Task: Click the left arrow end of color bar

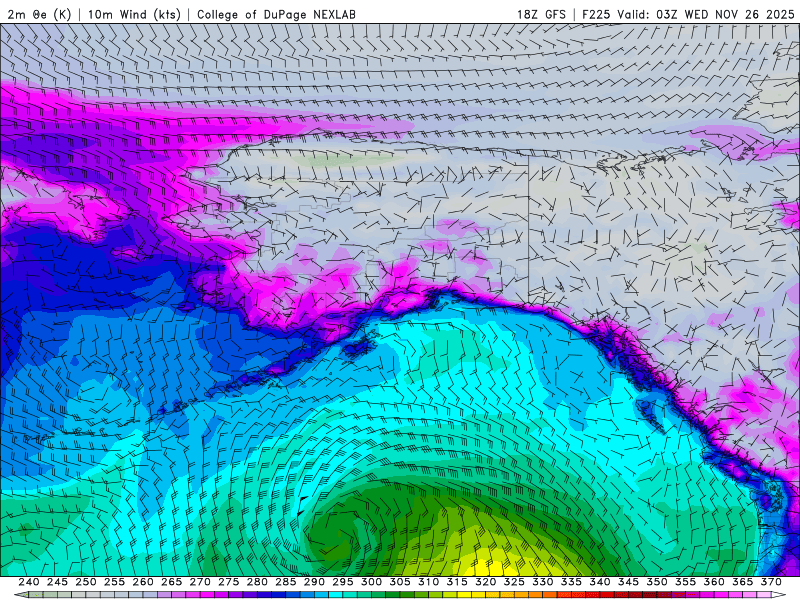Action: [x=21, y=595]
